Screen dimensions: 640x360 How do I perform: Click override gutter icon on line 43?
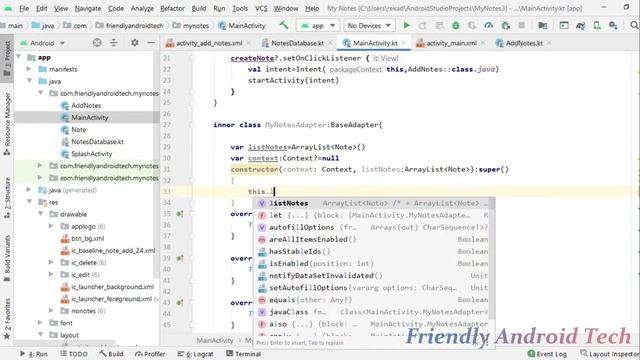180,303
